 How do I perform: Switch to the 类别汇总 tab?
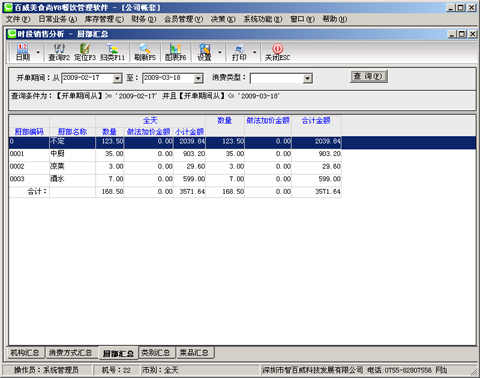tap(156, 353)
